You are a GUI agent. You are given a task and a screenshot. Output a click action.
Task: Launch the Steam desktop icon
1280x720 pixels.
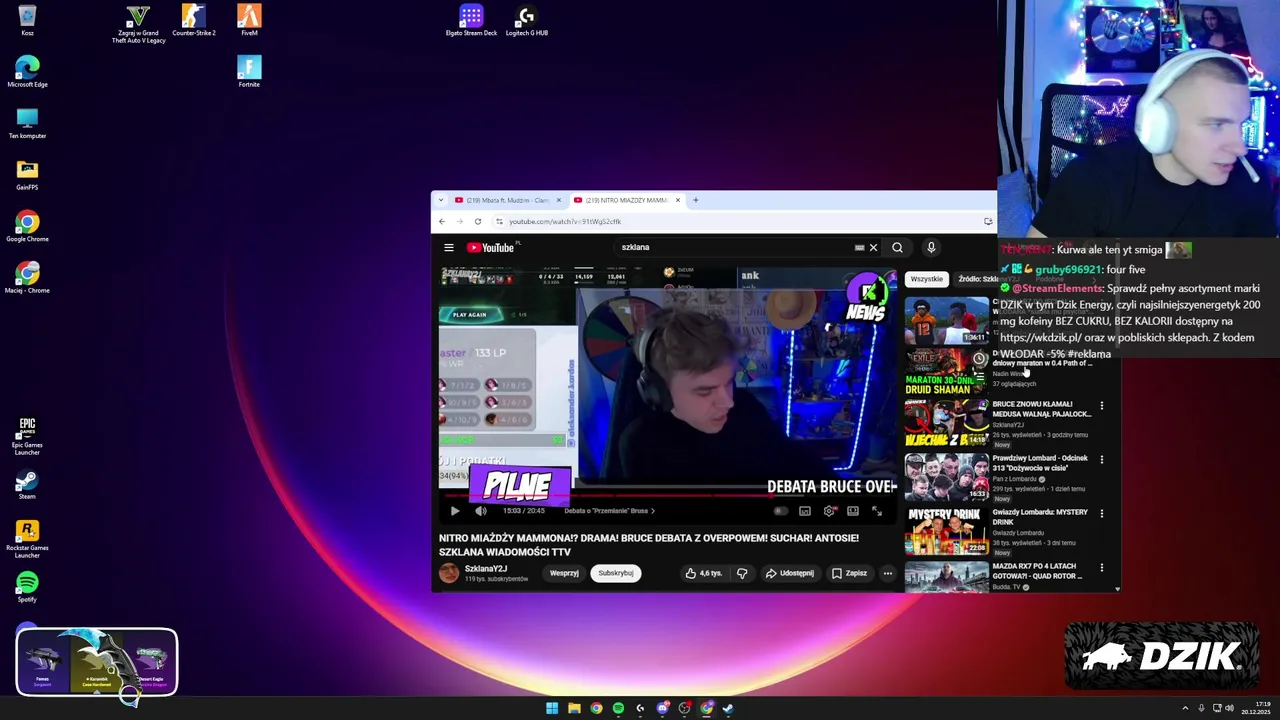27,485
